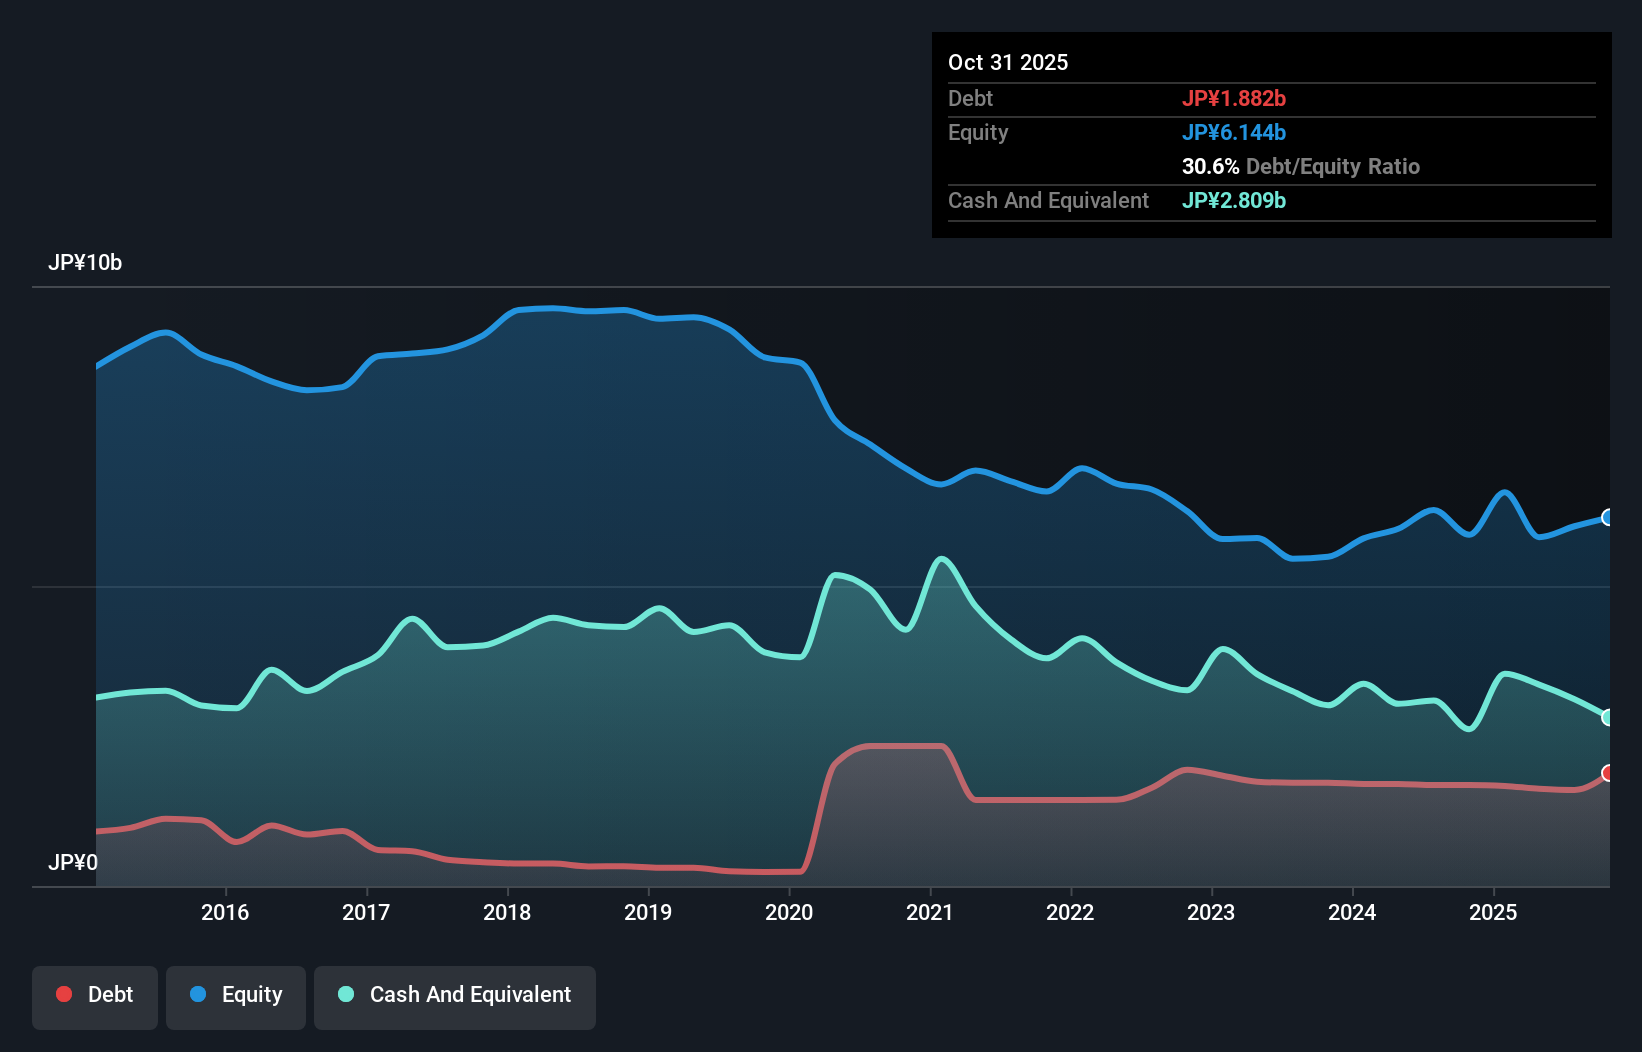Click the JP¥1.882b debt value
Viewport: 1642px width, 1052px height.
[x=1234, y=98]
